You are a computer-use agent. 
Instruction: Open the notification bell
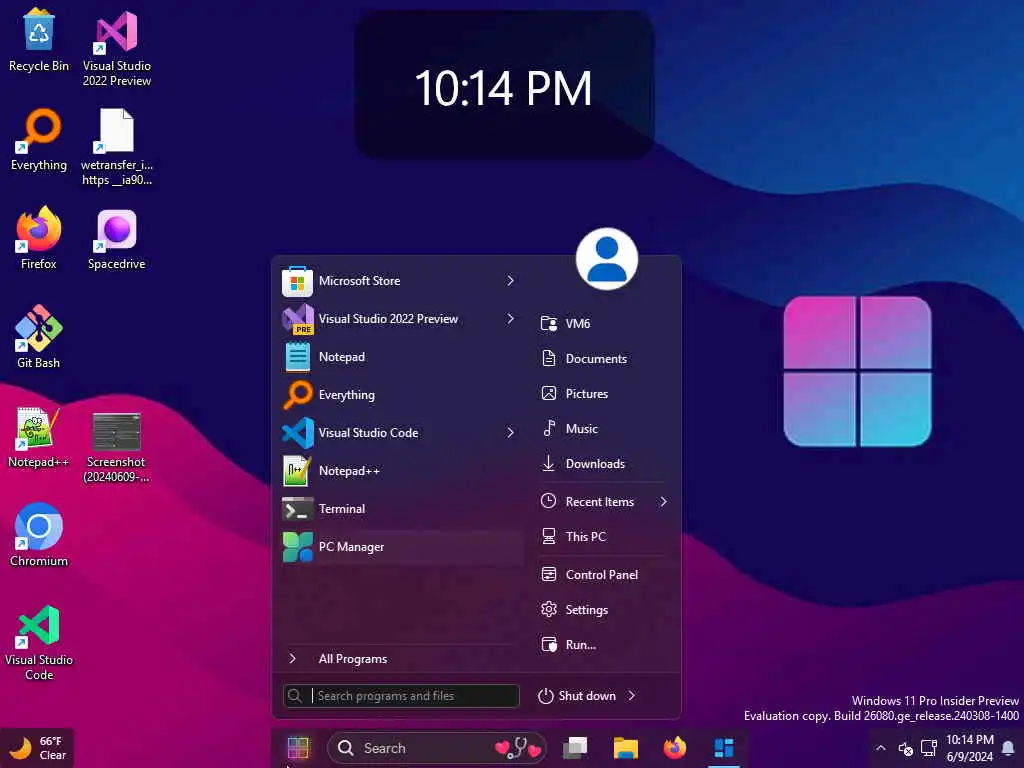coord(1008,748)
